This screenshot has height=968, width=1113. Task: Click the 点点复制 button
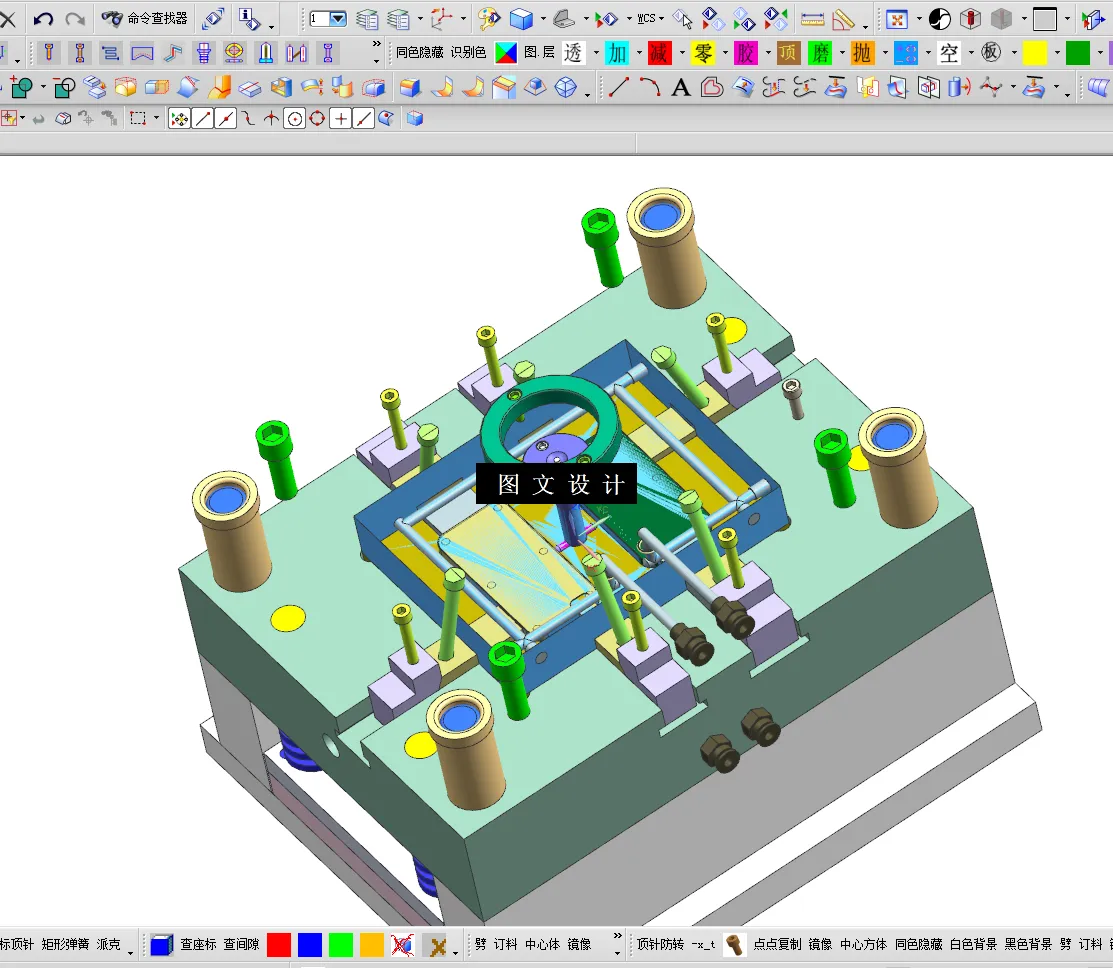(x=777, y=944)
